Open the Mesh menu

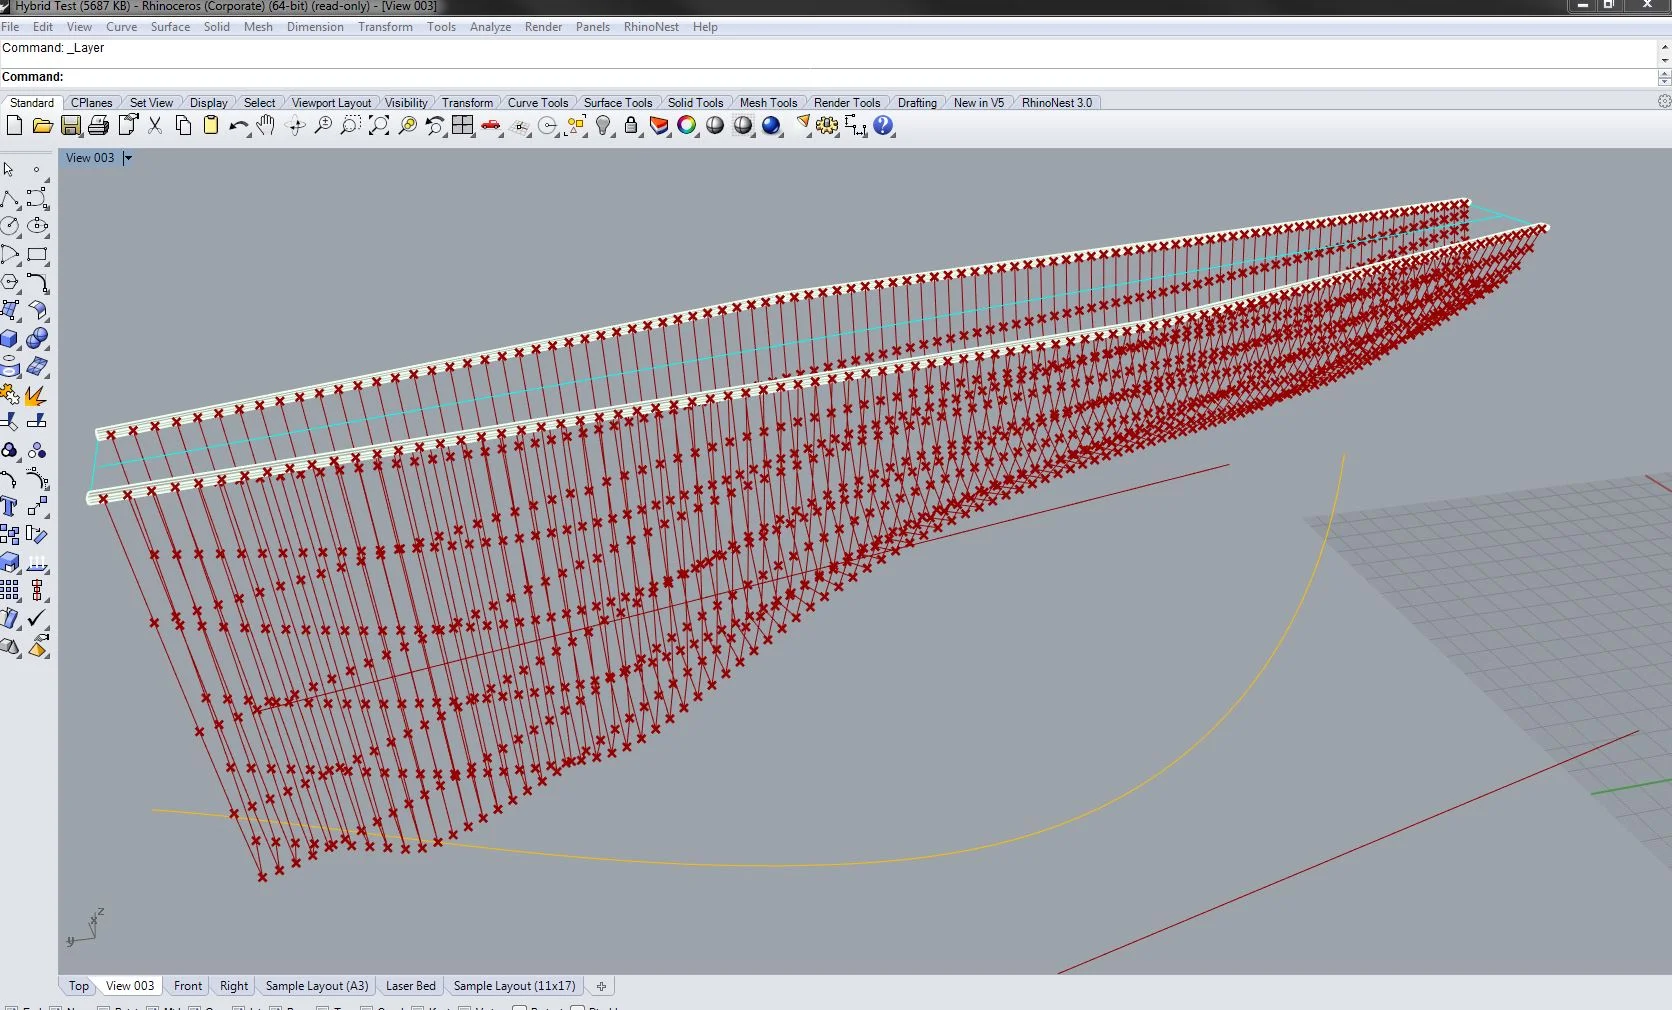pos(258,27)
